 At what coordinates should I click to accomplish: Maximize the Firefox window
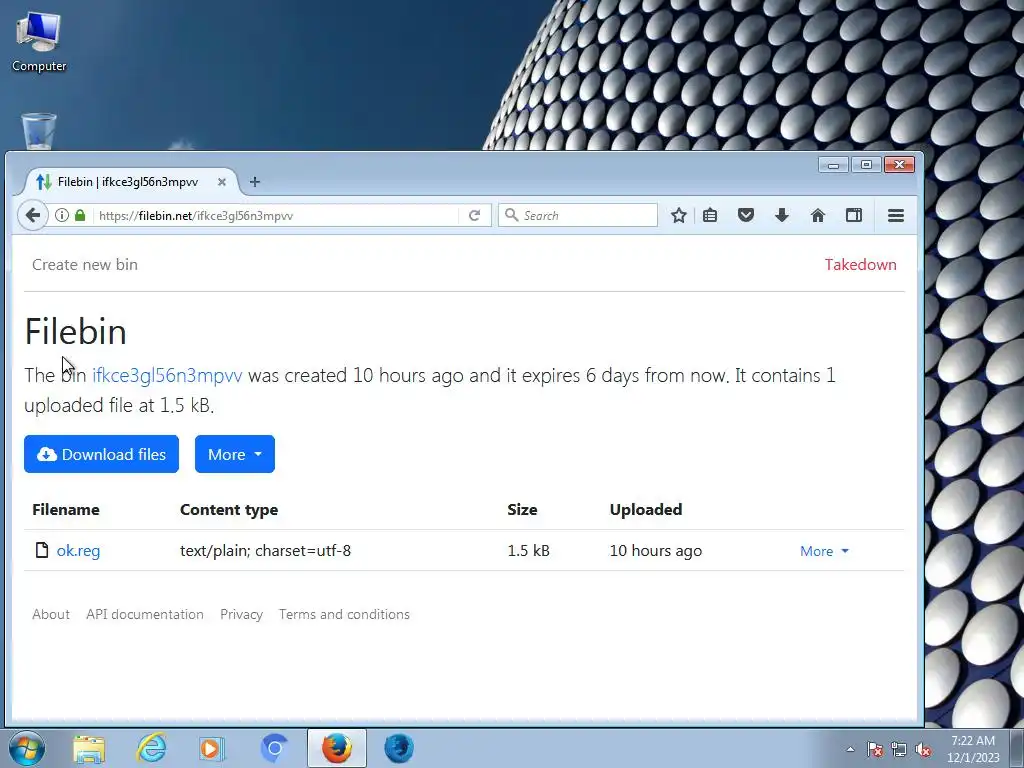click(x=866, y=165)
